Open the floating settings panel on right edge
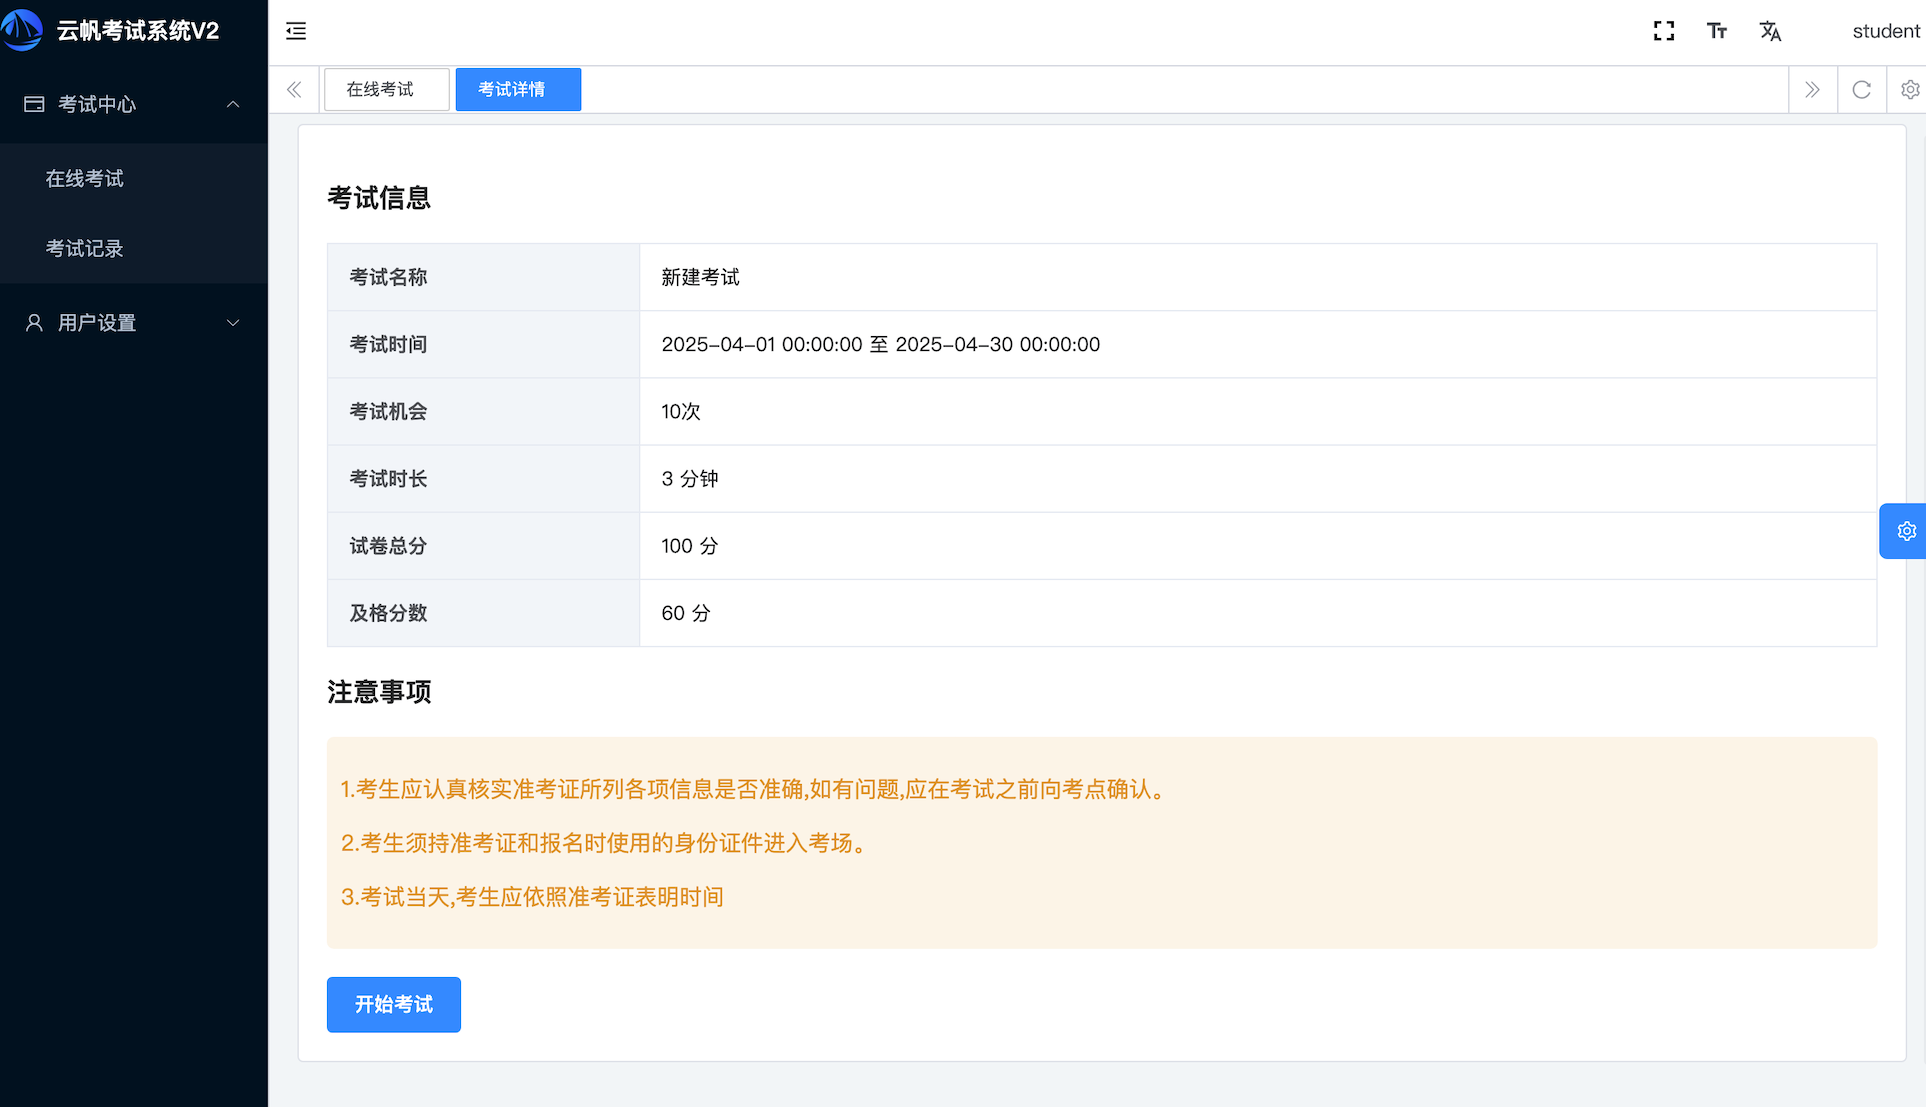This screenshot has height=1107, width=1926. point(1906,531)
